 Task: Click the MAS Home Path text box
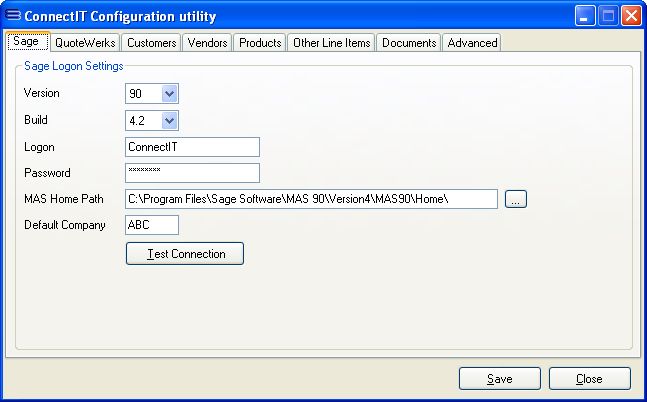312,199
